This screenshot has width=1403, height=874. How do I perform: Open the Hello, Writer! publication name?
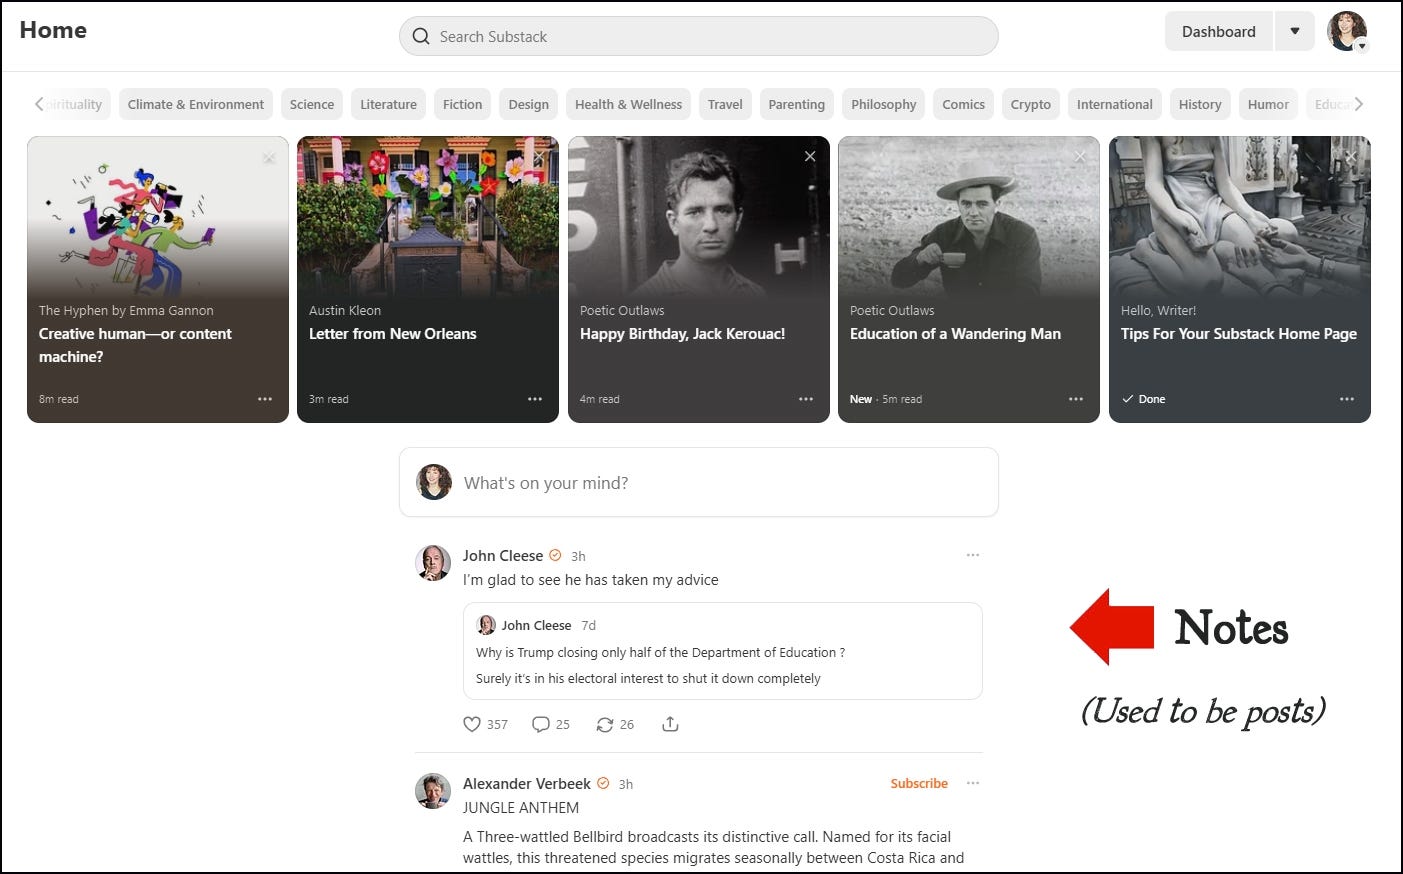point(1158,311)
